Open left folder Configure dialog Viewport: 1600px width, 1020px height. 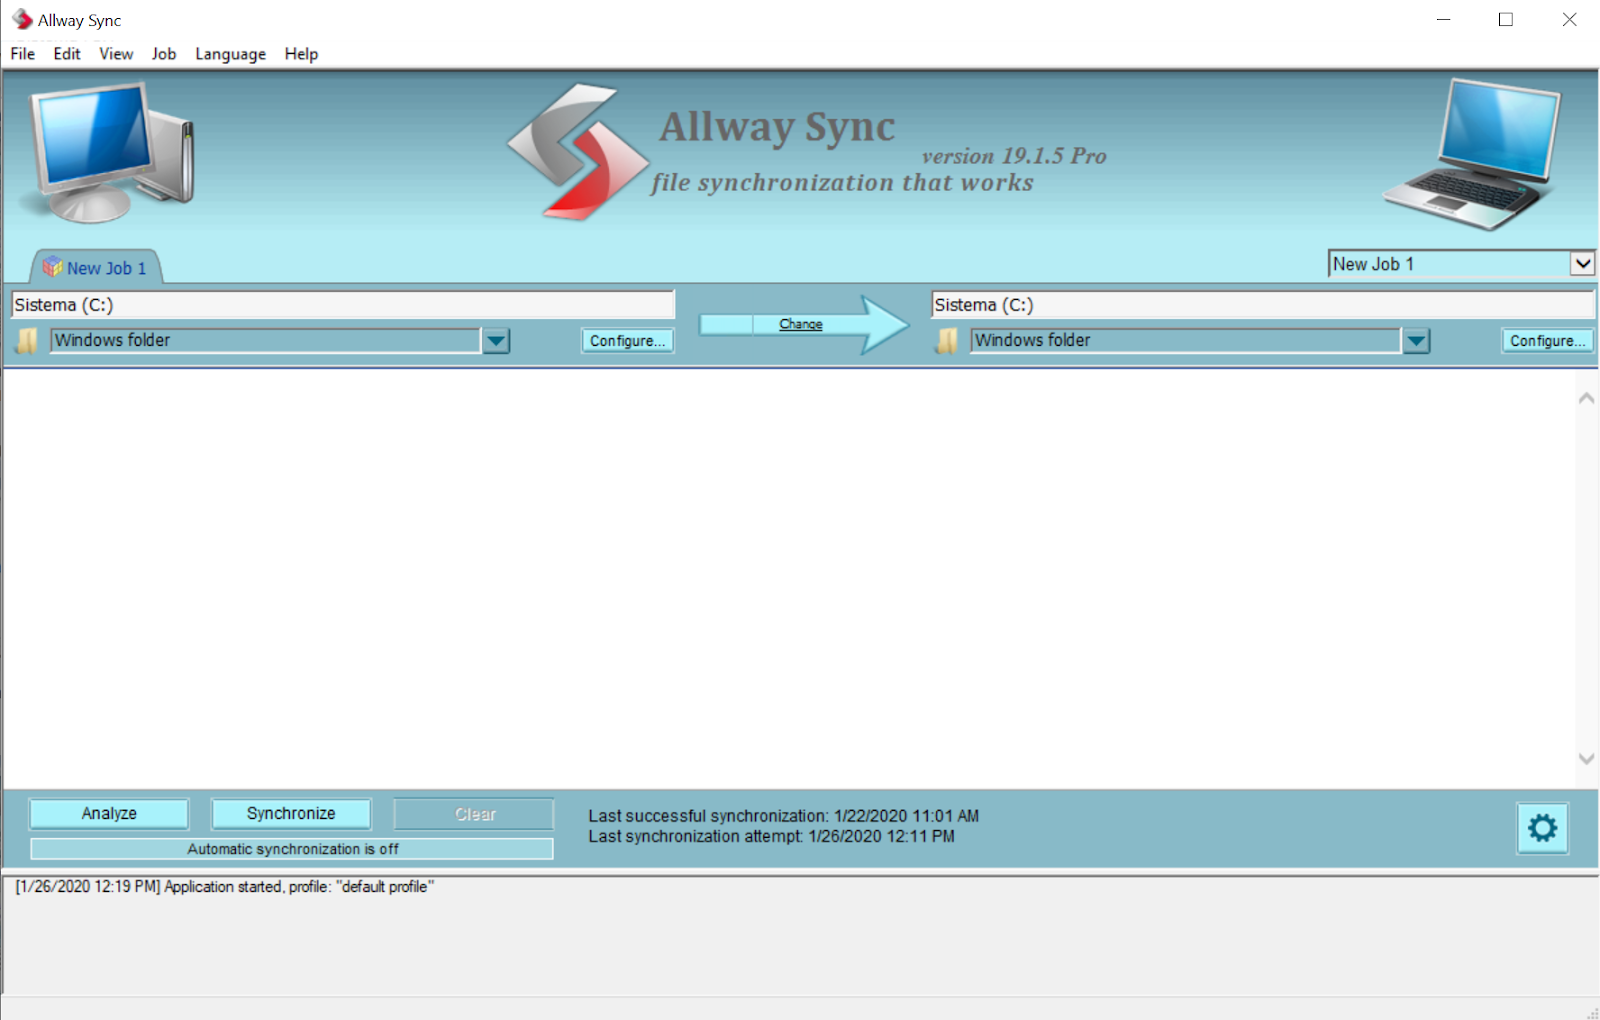pyautogui.click(x=627, y=340)
